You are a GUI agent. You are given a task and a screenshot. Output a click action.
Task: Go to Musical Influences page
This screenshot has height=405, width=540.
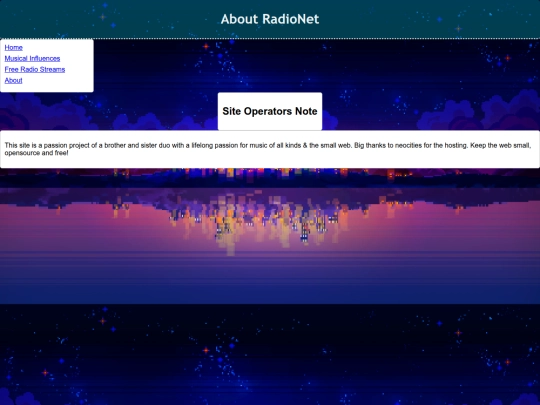tap(32, 59)
